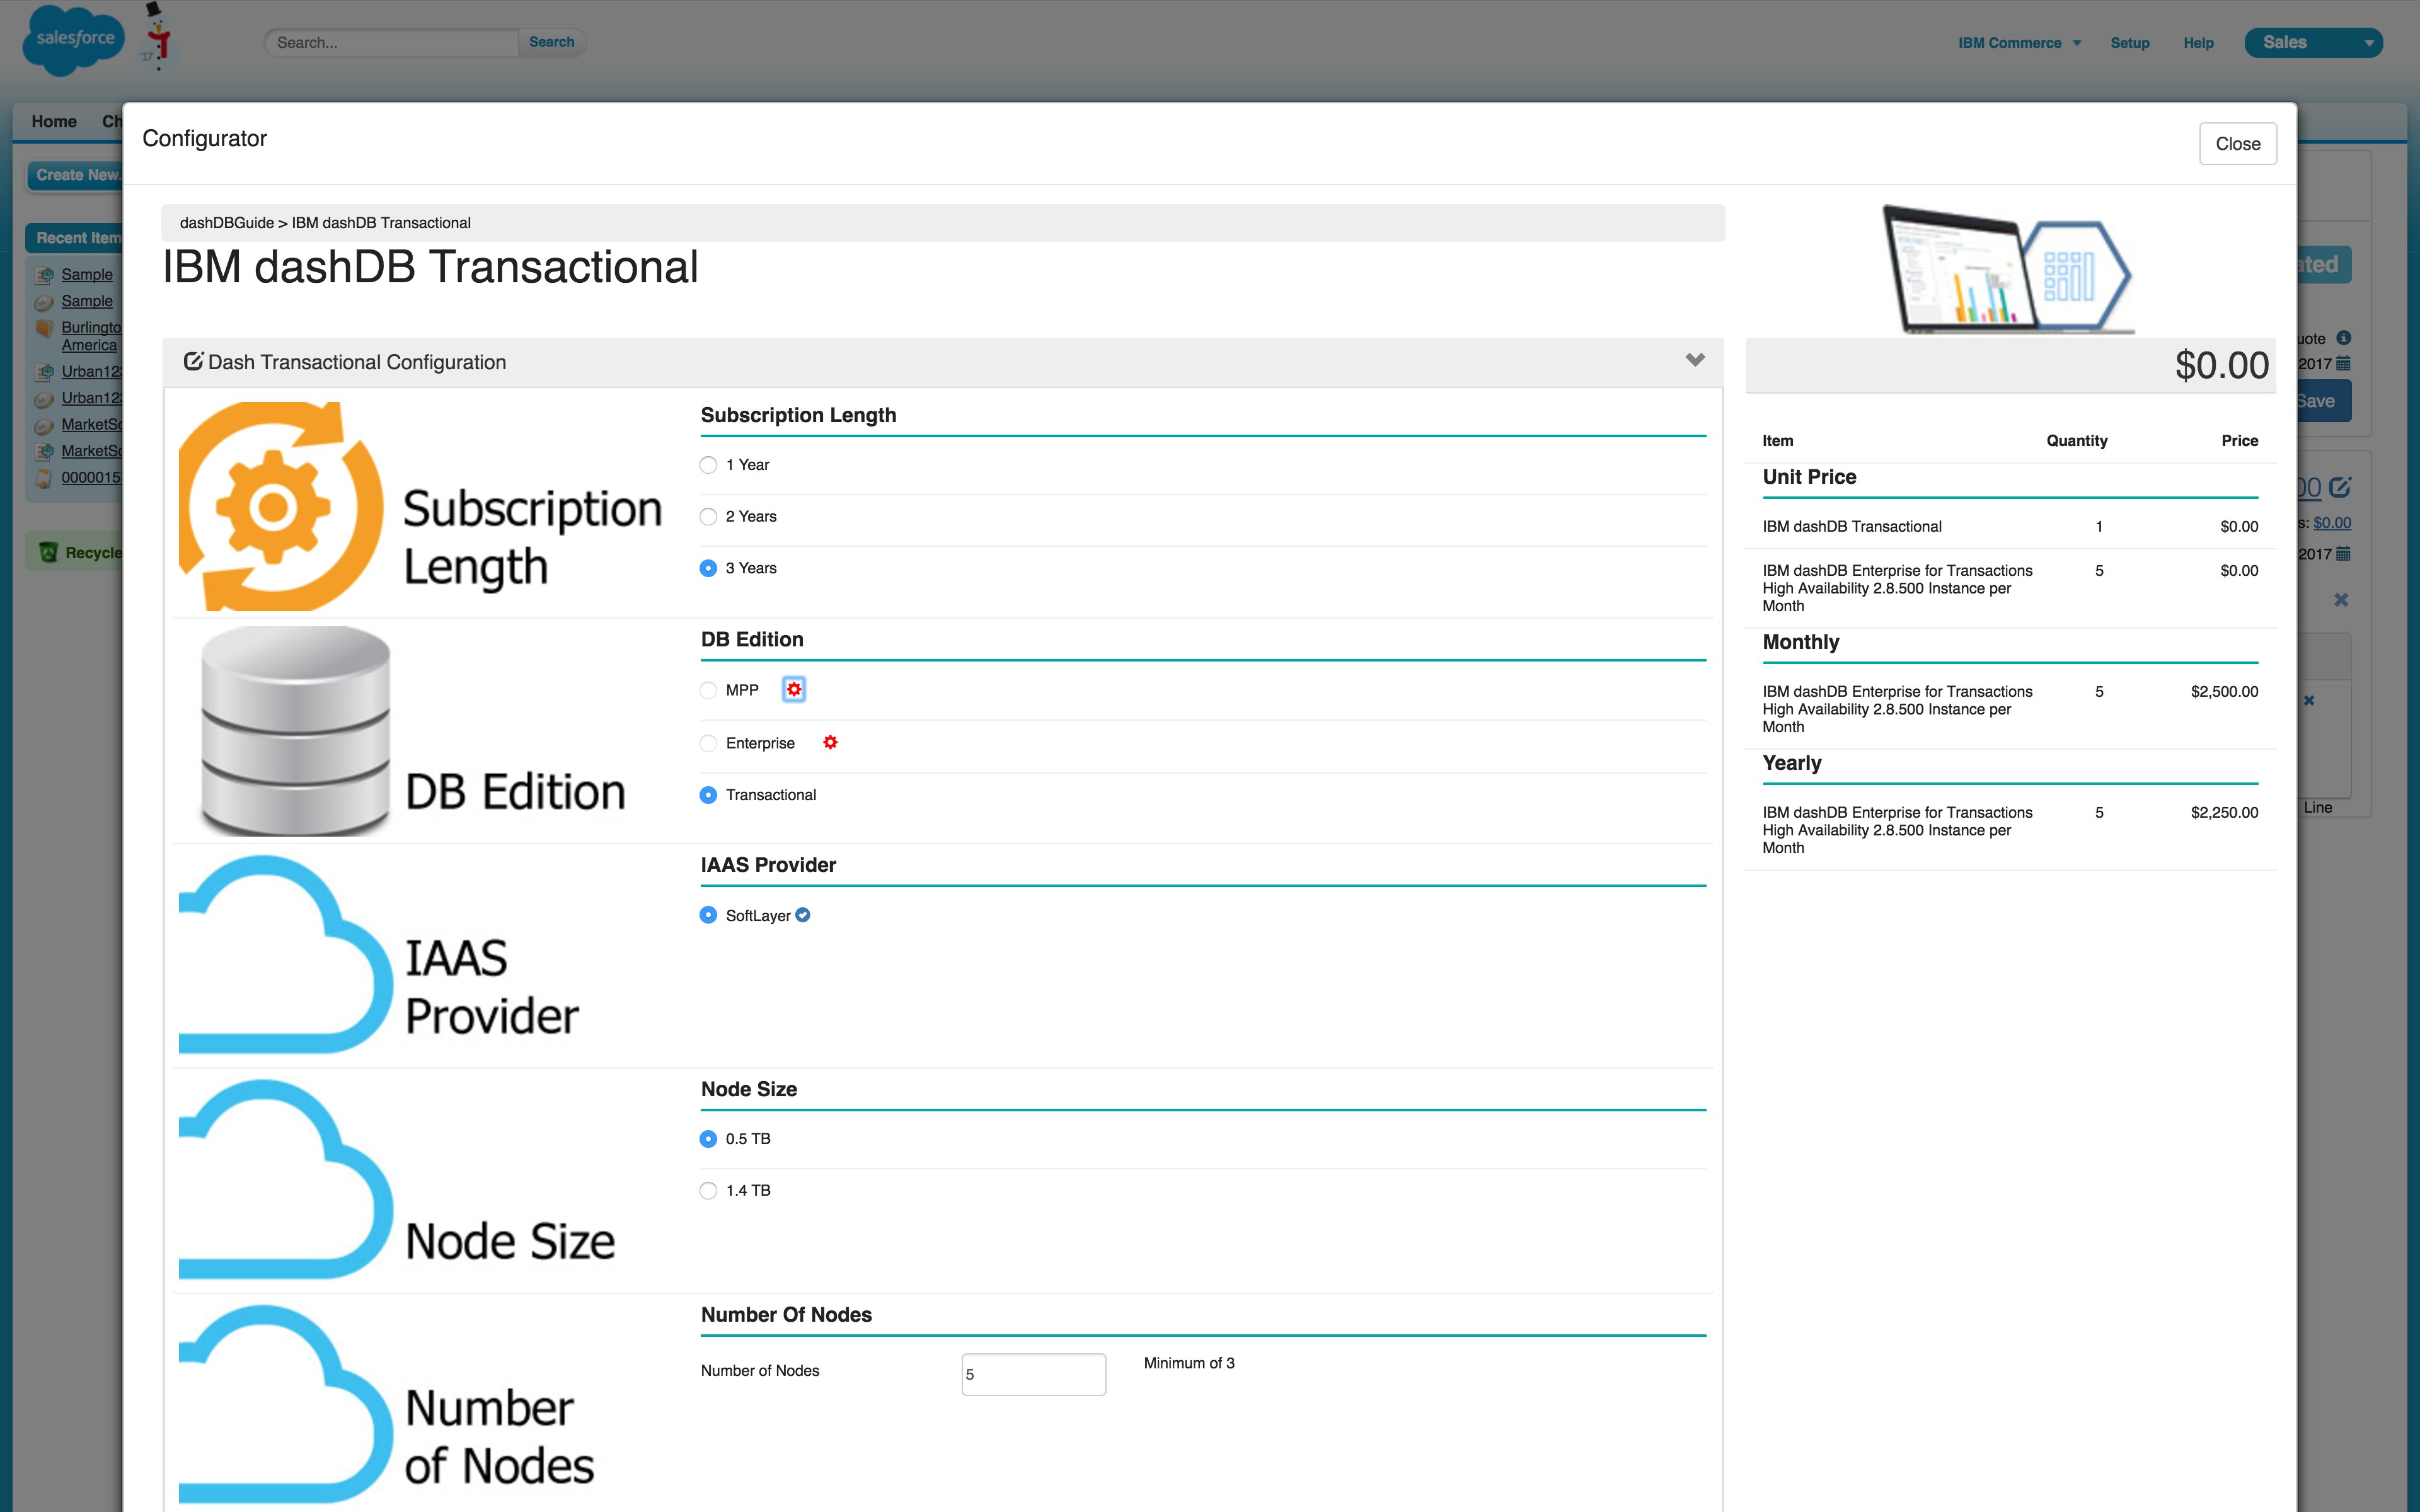The width and height of the screenshot is (2420, 1512).
Task: Open the Sales app dropdown
Action: pyautogui.click(x=2313, y=43)
